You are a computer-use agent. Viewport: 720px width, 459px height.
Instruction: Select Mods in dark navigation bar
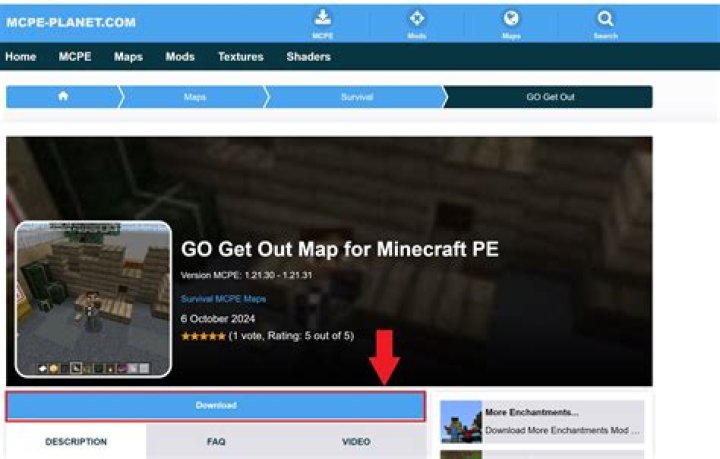point(180,56)
